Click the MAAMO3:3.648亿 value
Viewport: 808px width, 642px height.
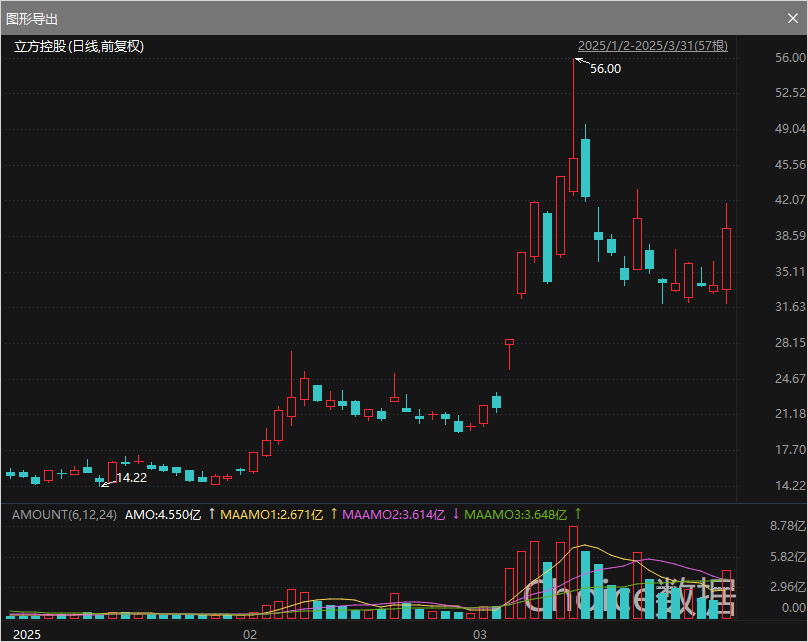coord(516,515)
